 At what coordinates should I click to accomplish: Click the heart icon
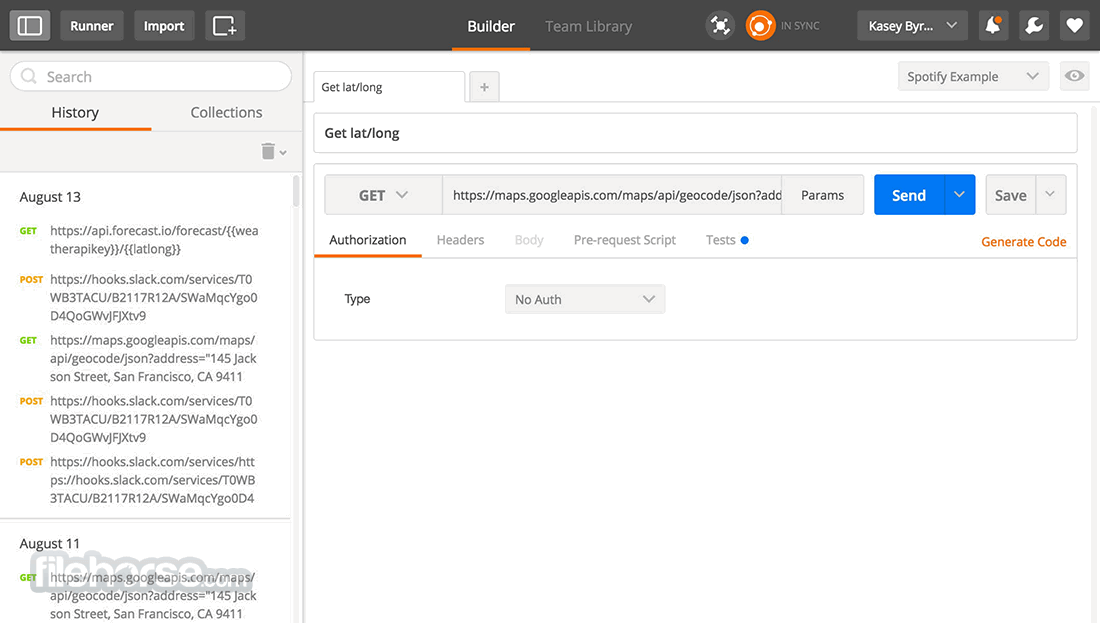tap(1074, 26)
